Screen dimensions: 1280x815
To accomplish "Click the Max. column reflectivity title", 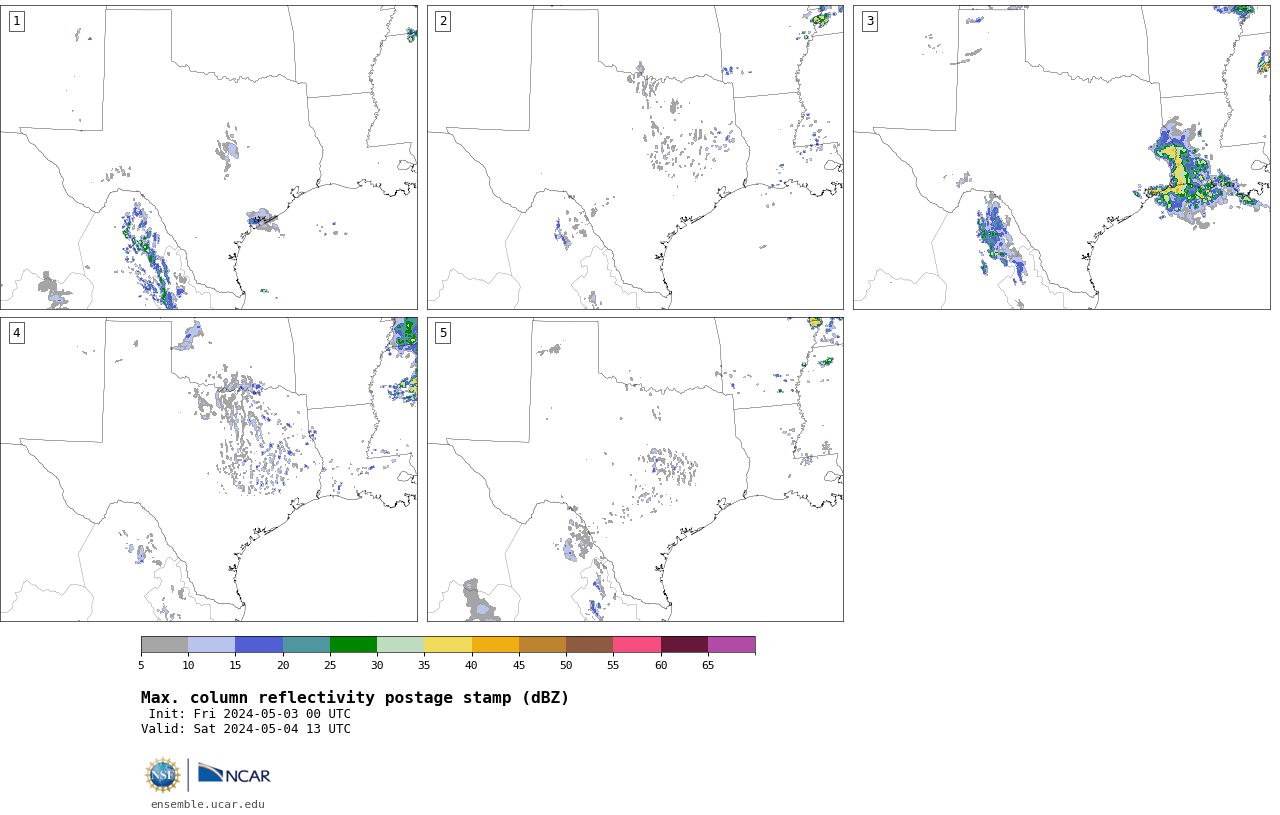I will [x=355, y=698].
